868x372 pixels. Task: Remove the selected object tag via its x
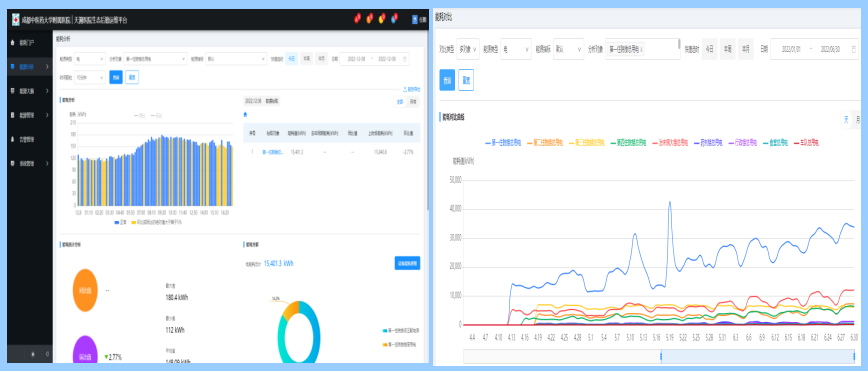click(642, 49)
